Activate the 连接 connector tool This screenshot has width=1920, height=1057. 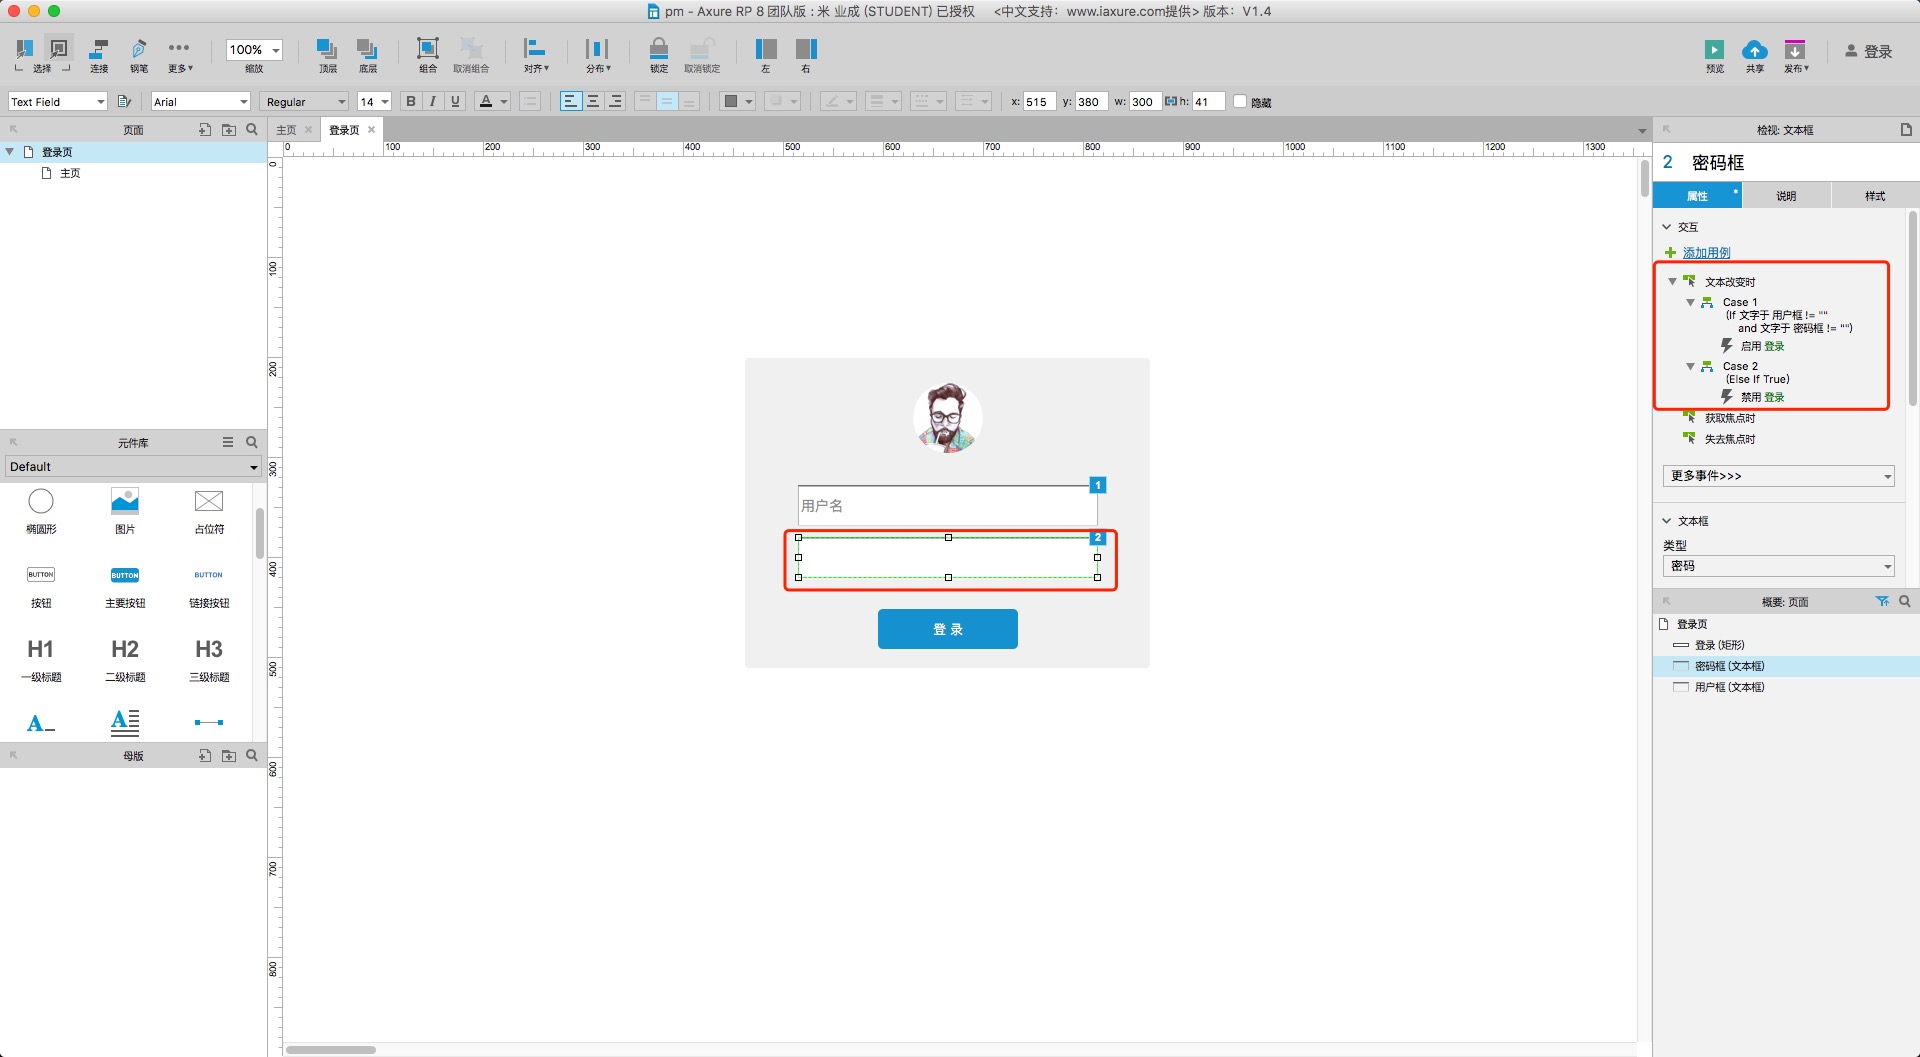point(99,54)
